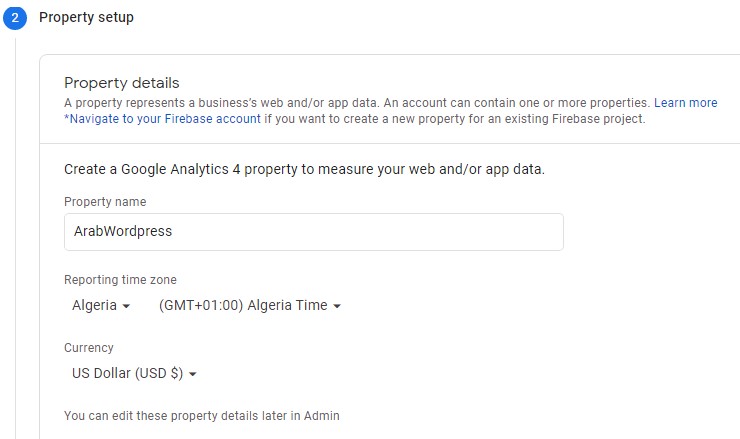The image size is (740, 439).
Task: Focus the Property name input field
Action: (x=313, y=231)
